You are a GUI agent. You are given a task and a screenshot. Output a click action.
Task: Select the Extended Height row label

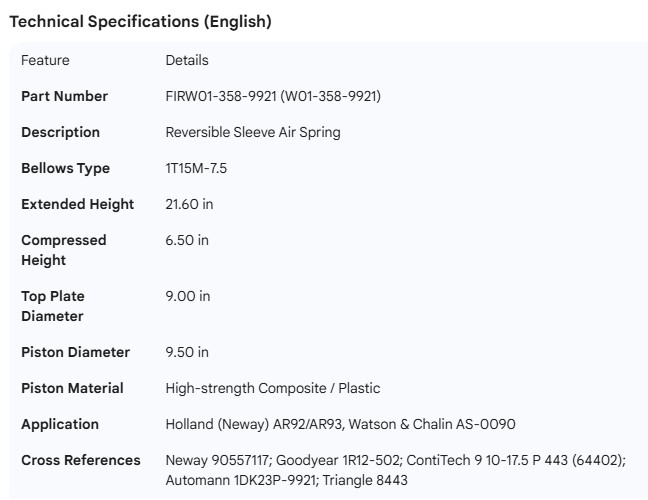pos(77,204)
